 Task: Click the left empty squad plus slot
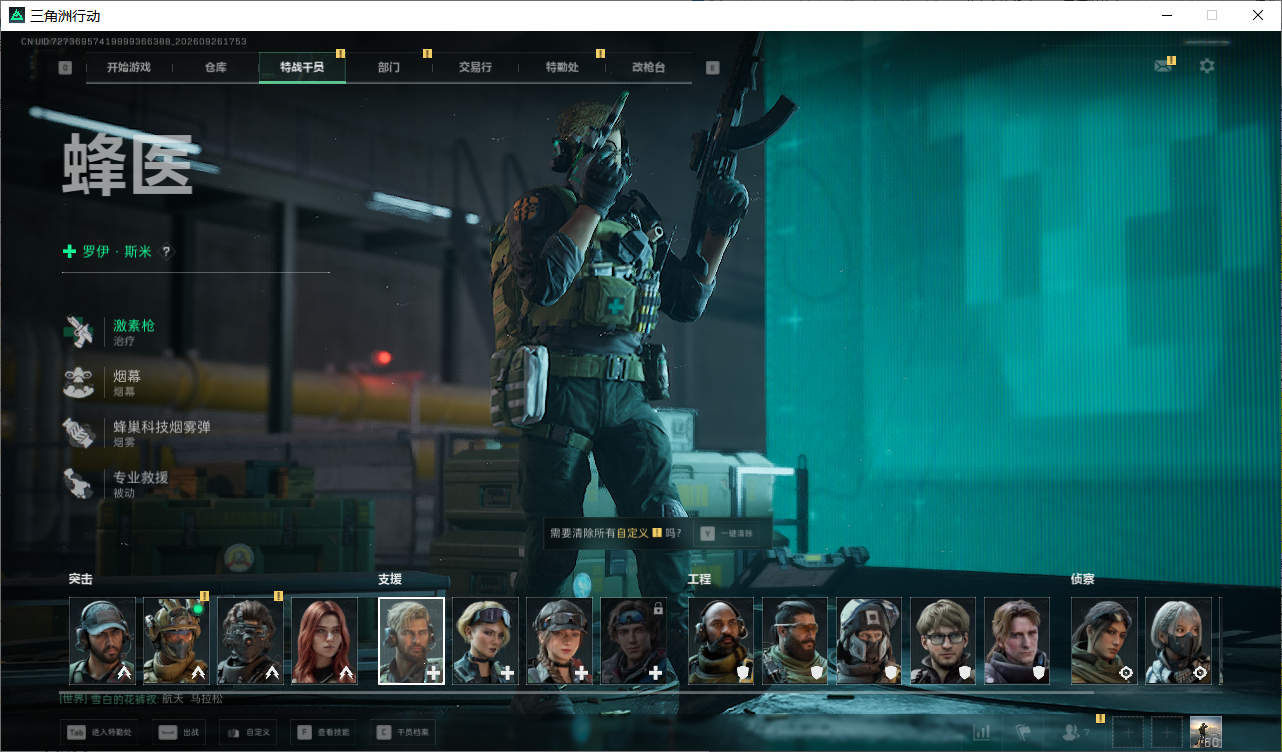click(x=1127, y=733)
